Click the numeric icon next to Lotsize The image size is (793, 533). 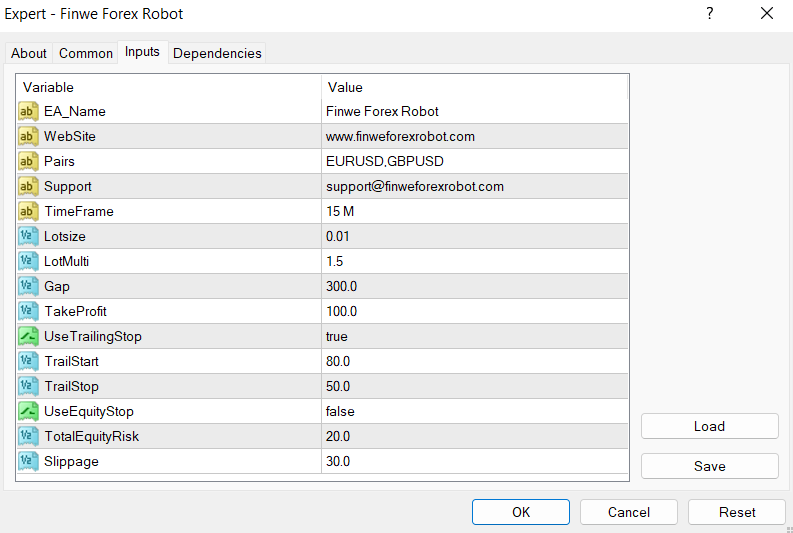point(28,236)
